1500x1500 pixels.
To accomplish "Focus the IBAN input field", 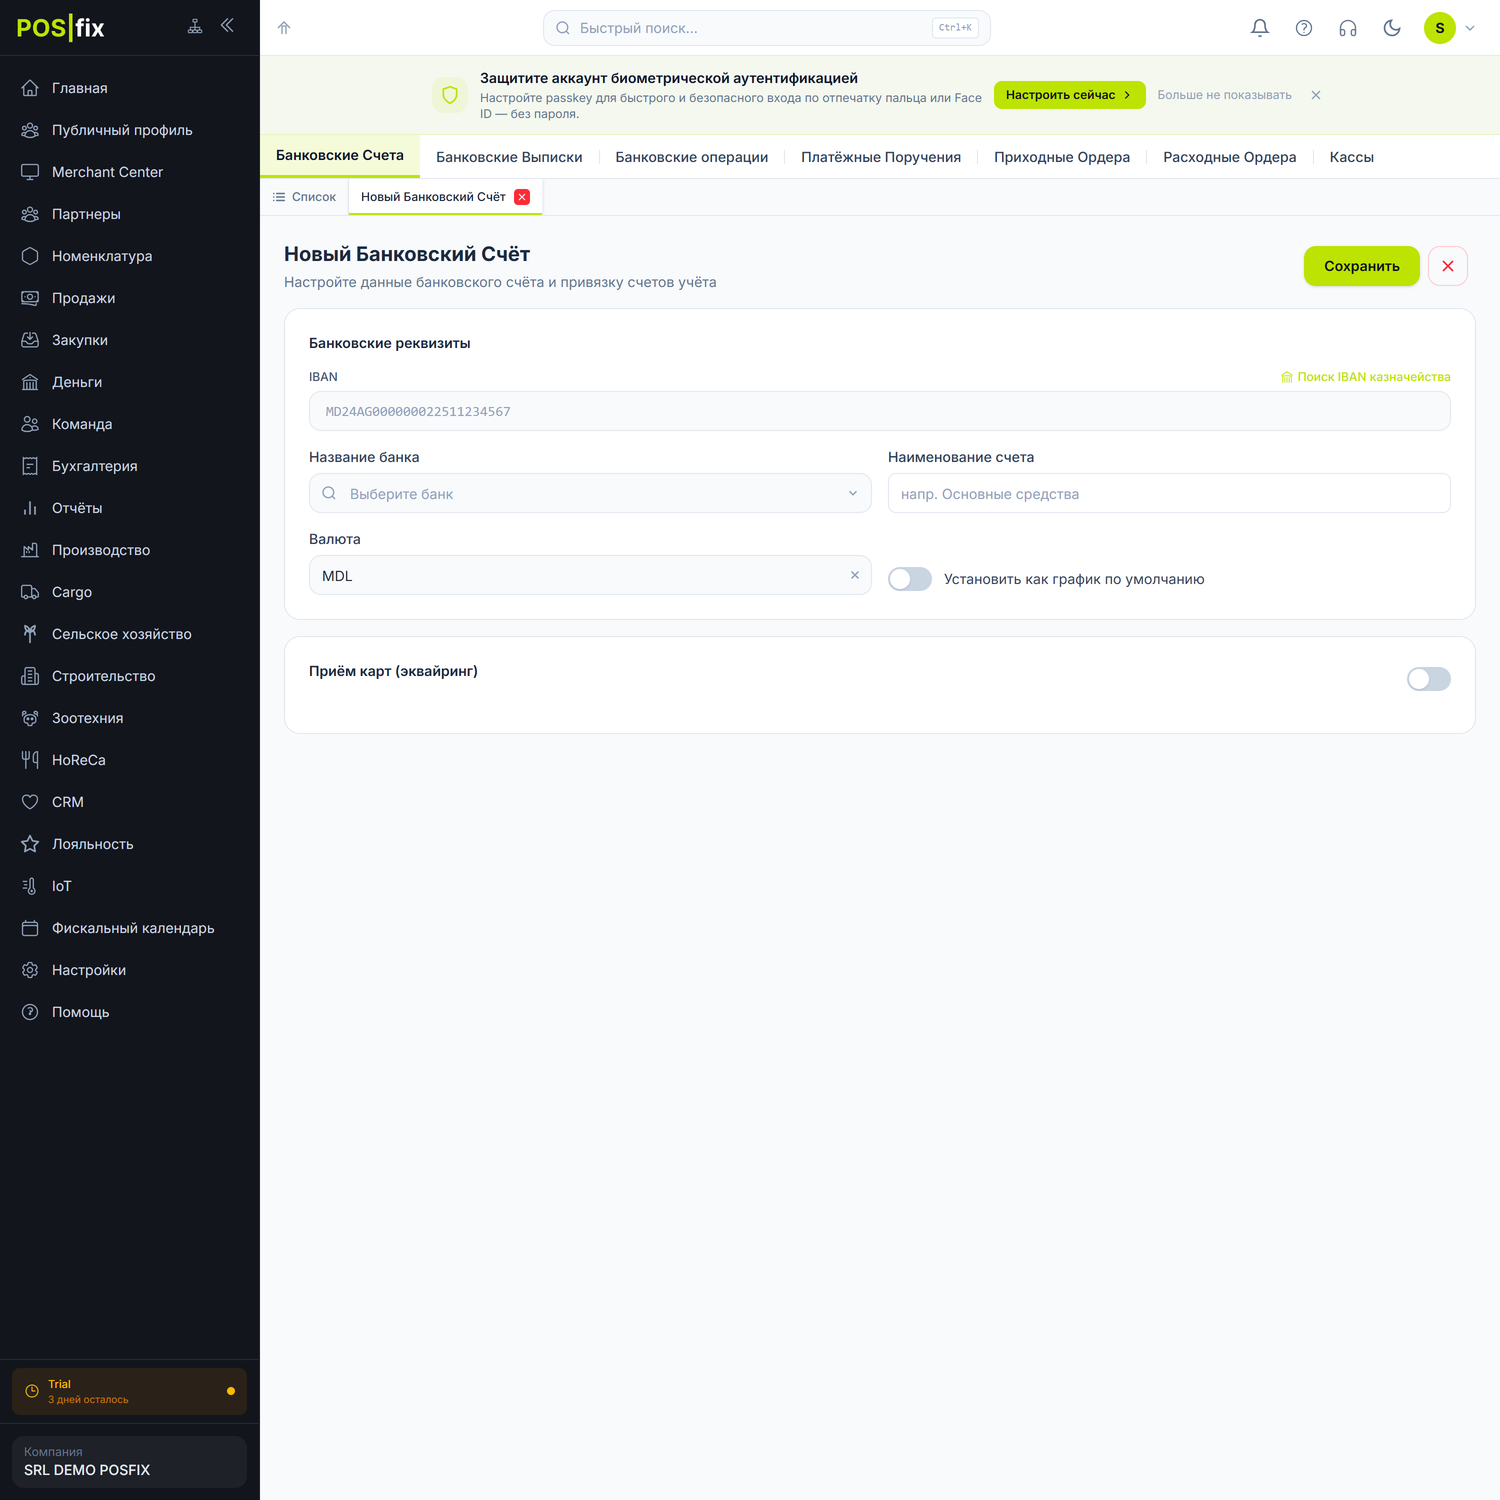I will (x=880, y=411).
